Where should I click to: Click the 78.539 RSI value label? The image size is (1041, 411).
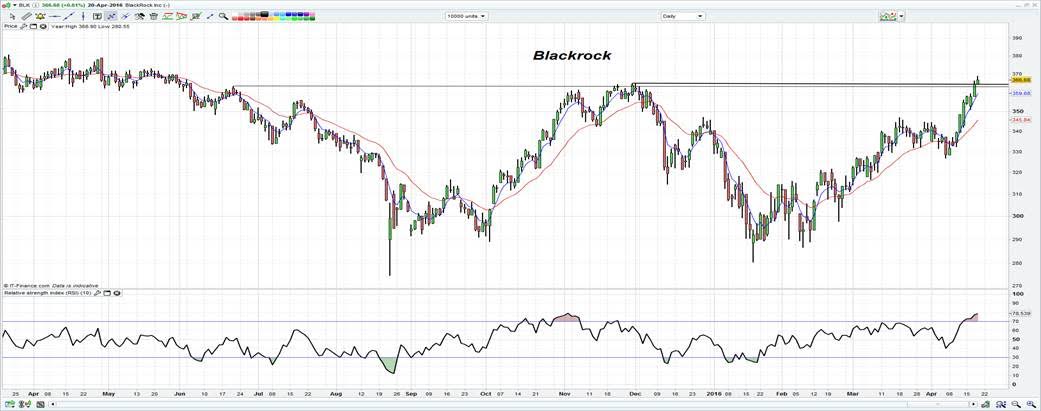pos(1020,313)
